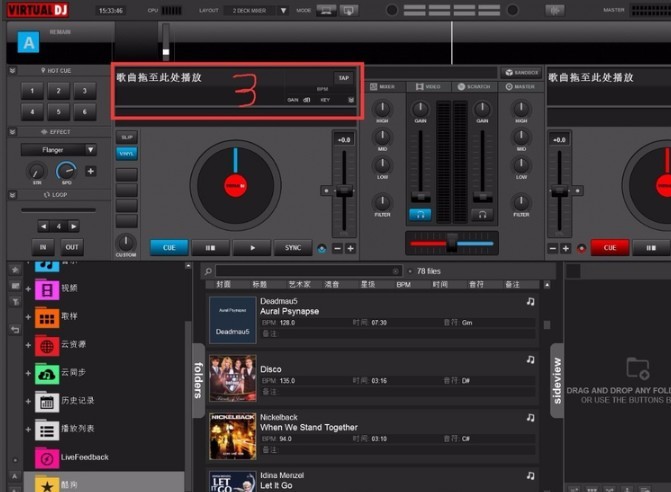This screenshot has width=671, height=492.
Task: Click the red record icon on right deck
Action: pos(581,248)
